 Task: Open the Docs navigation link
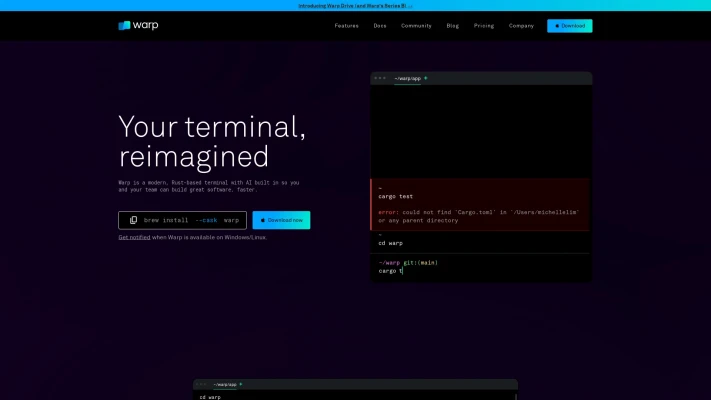[380, 26]
